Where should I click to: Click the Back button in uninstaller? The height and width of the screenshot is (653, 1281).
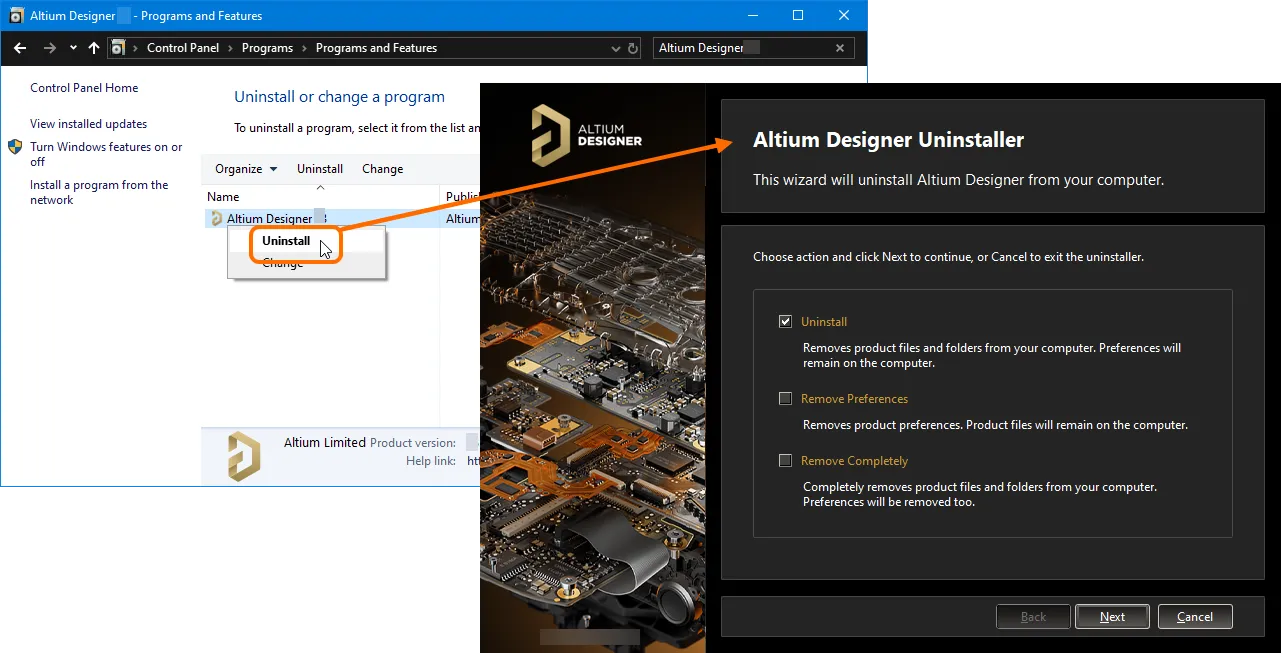tap(1033, 617)
